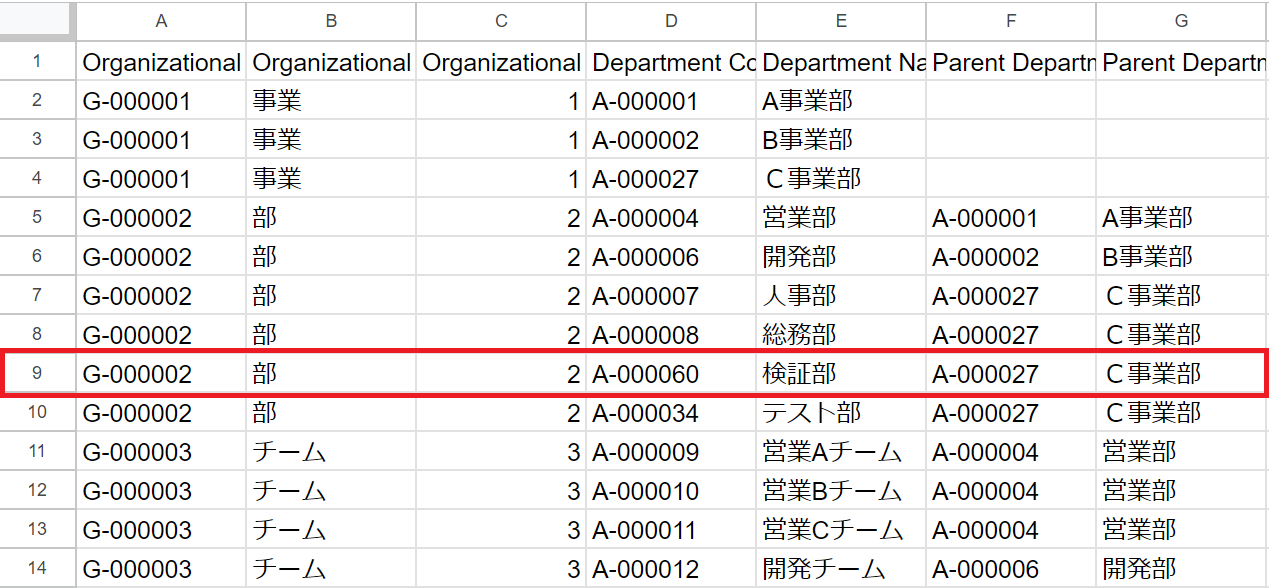Select column D header
Viewport: 1269px width, 588px height.
point(671,20)
